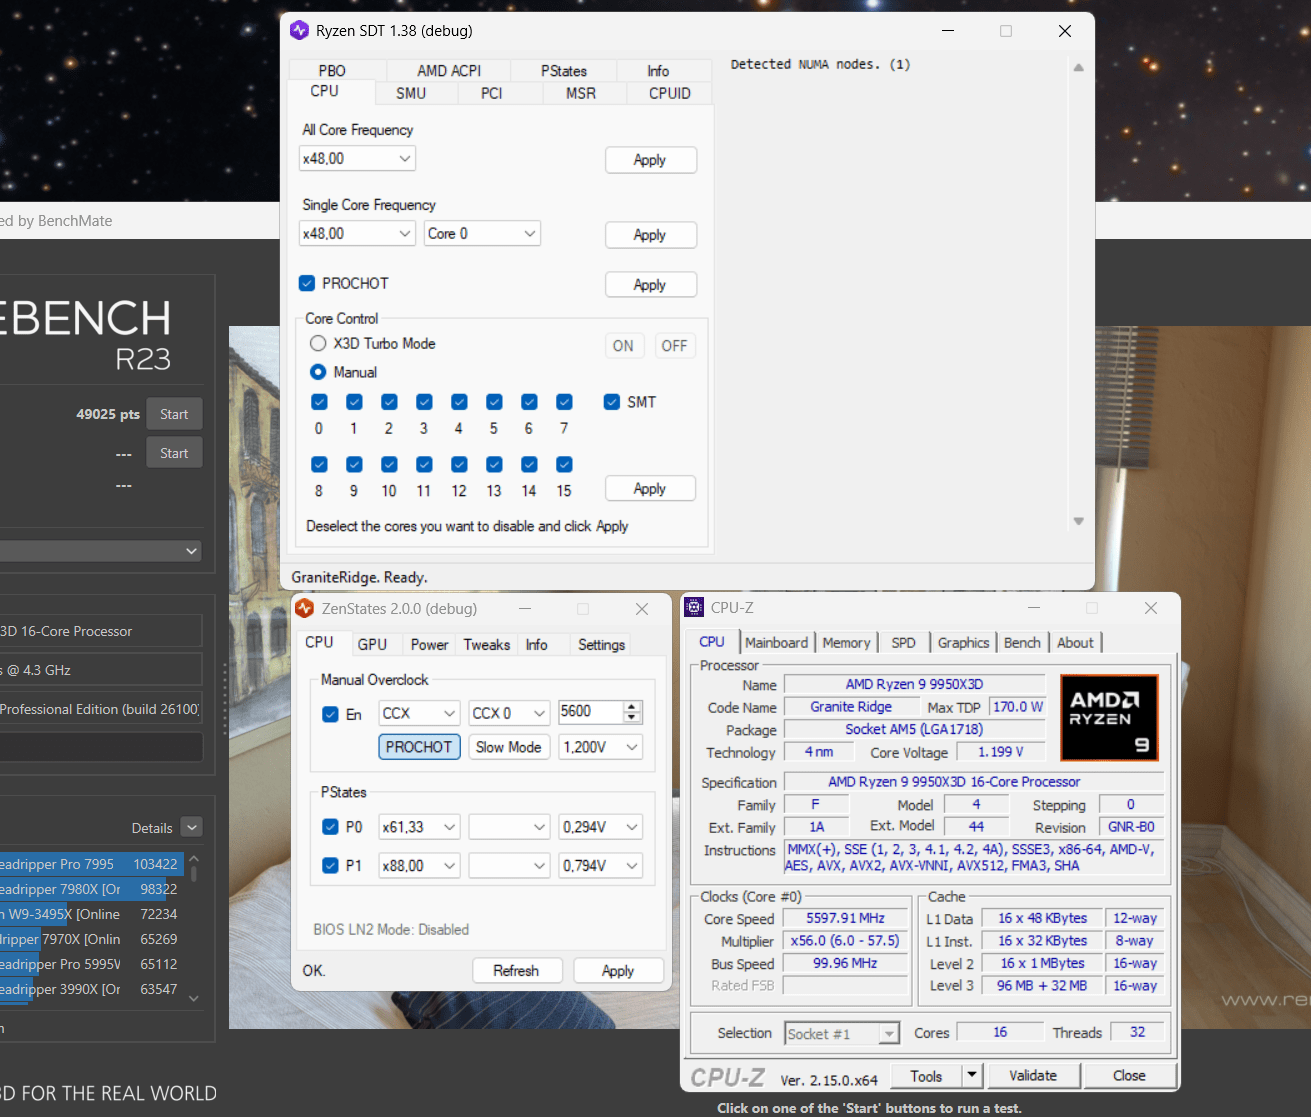Open Single Core Frequency multiplier dropdown
Screen dimensions: 1311x1117
357,233
